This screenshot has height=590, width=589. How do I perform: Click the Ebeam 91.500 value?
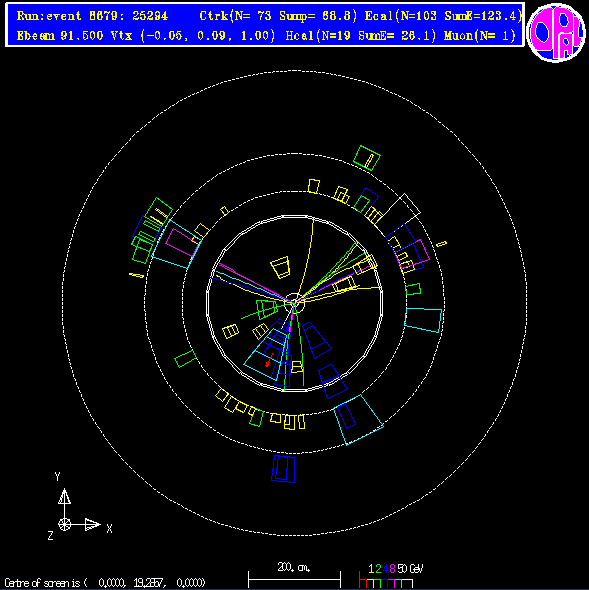[x=60, y=36]
